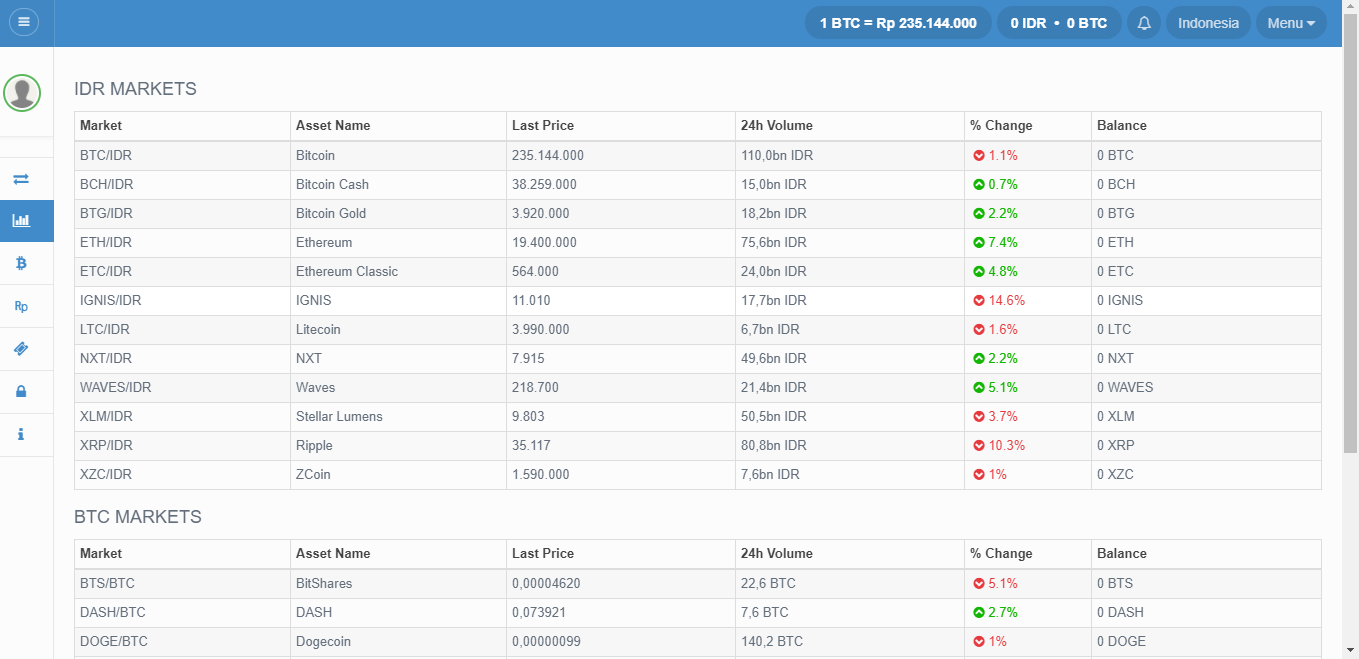Open the ticket voucher sidebar icon
The image size is (1359, 659).
point(21,349)
